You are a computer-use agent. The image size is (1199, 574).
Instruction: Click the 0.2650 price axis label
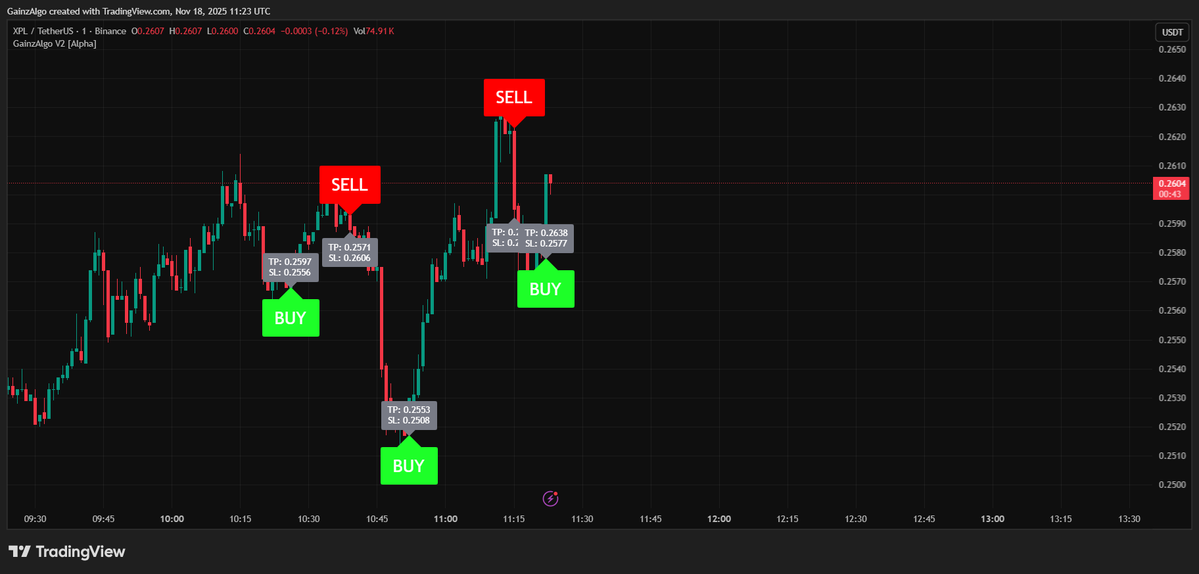[x=1171, y=50]
